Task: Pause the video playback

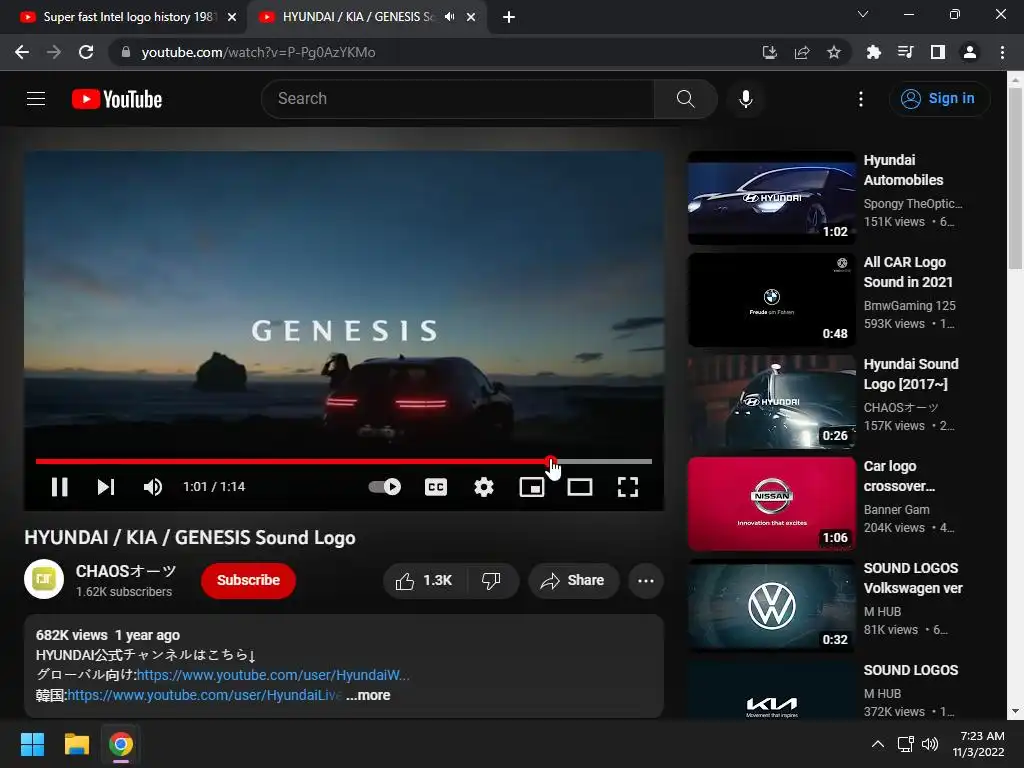Action: (59, 487)
